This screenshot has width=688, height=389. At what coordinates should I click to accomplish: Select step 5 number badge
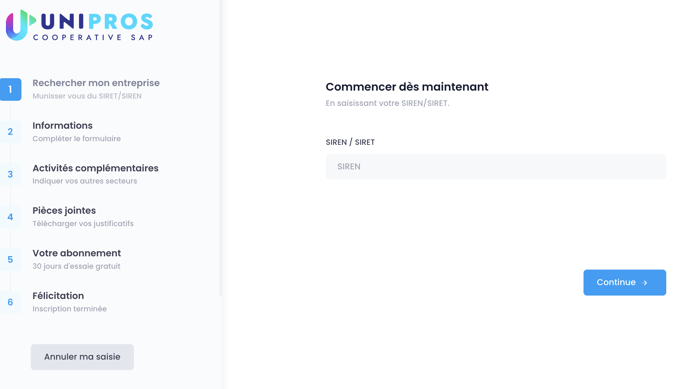click(x=11, y=260)
